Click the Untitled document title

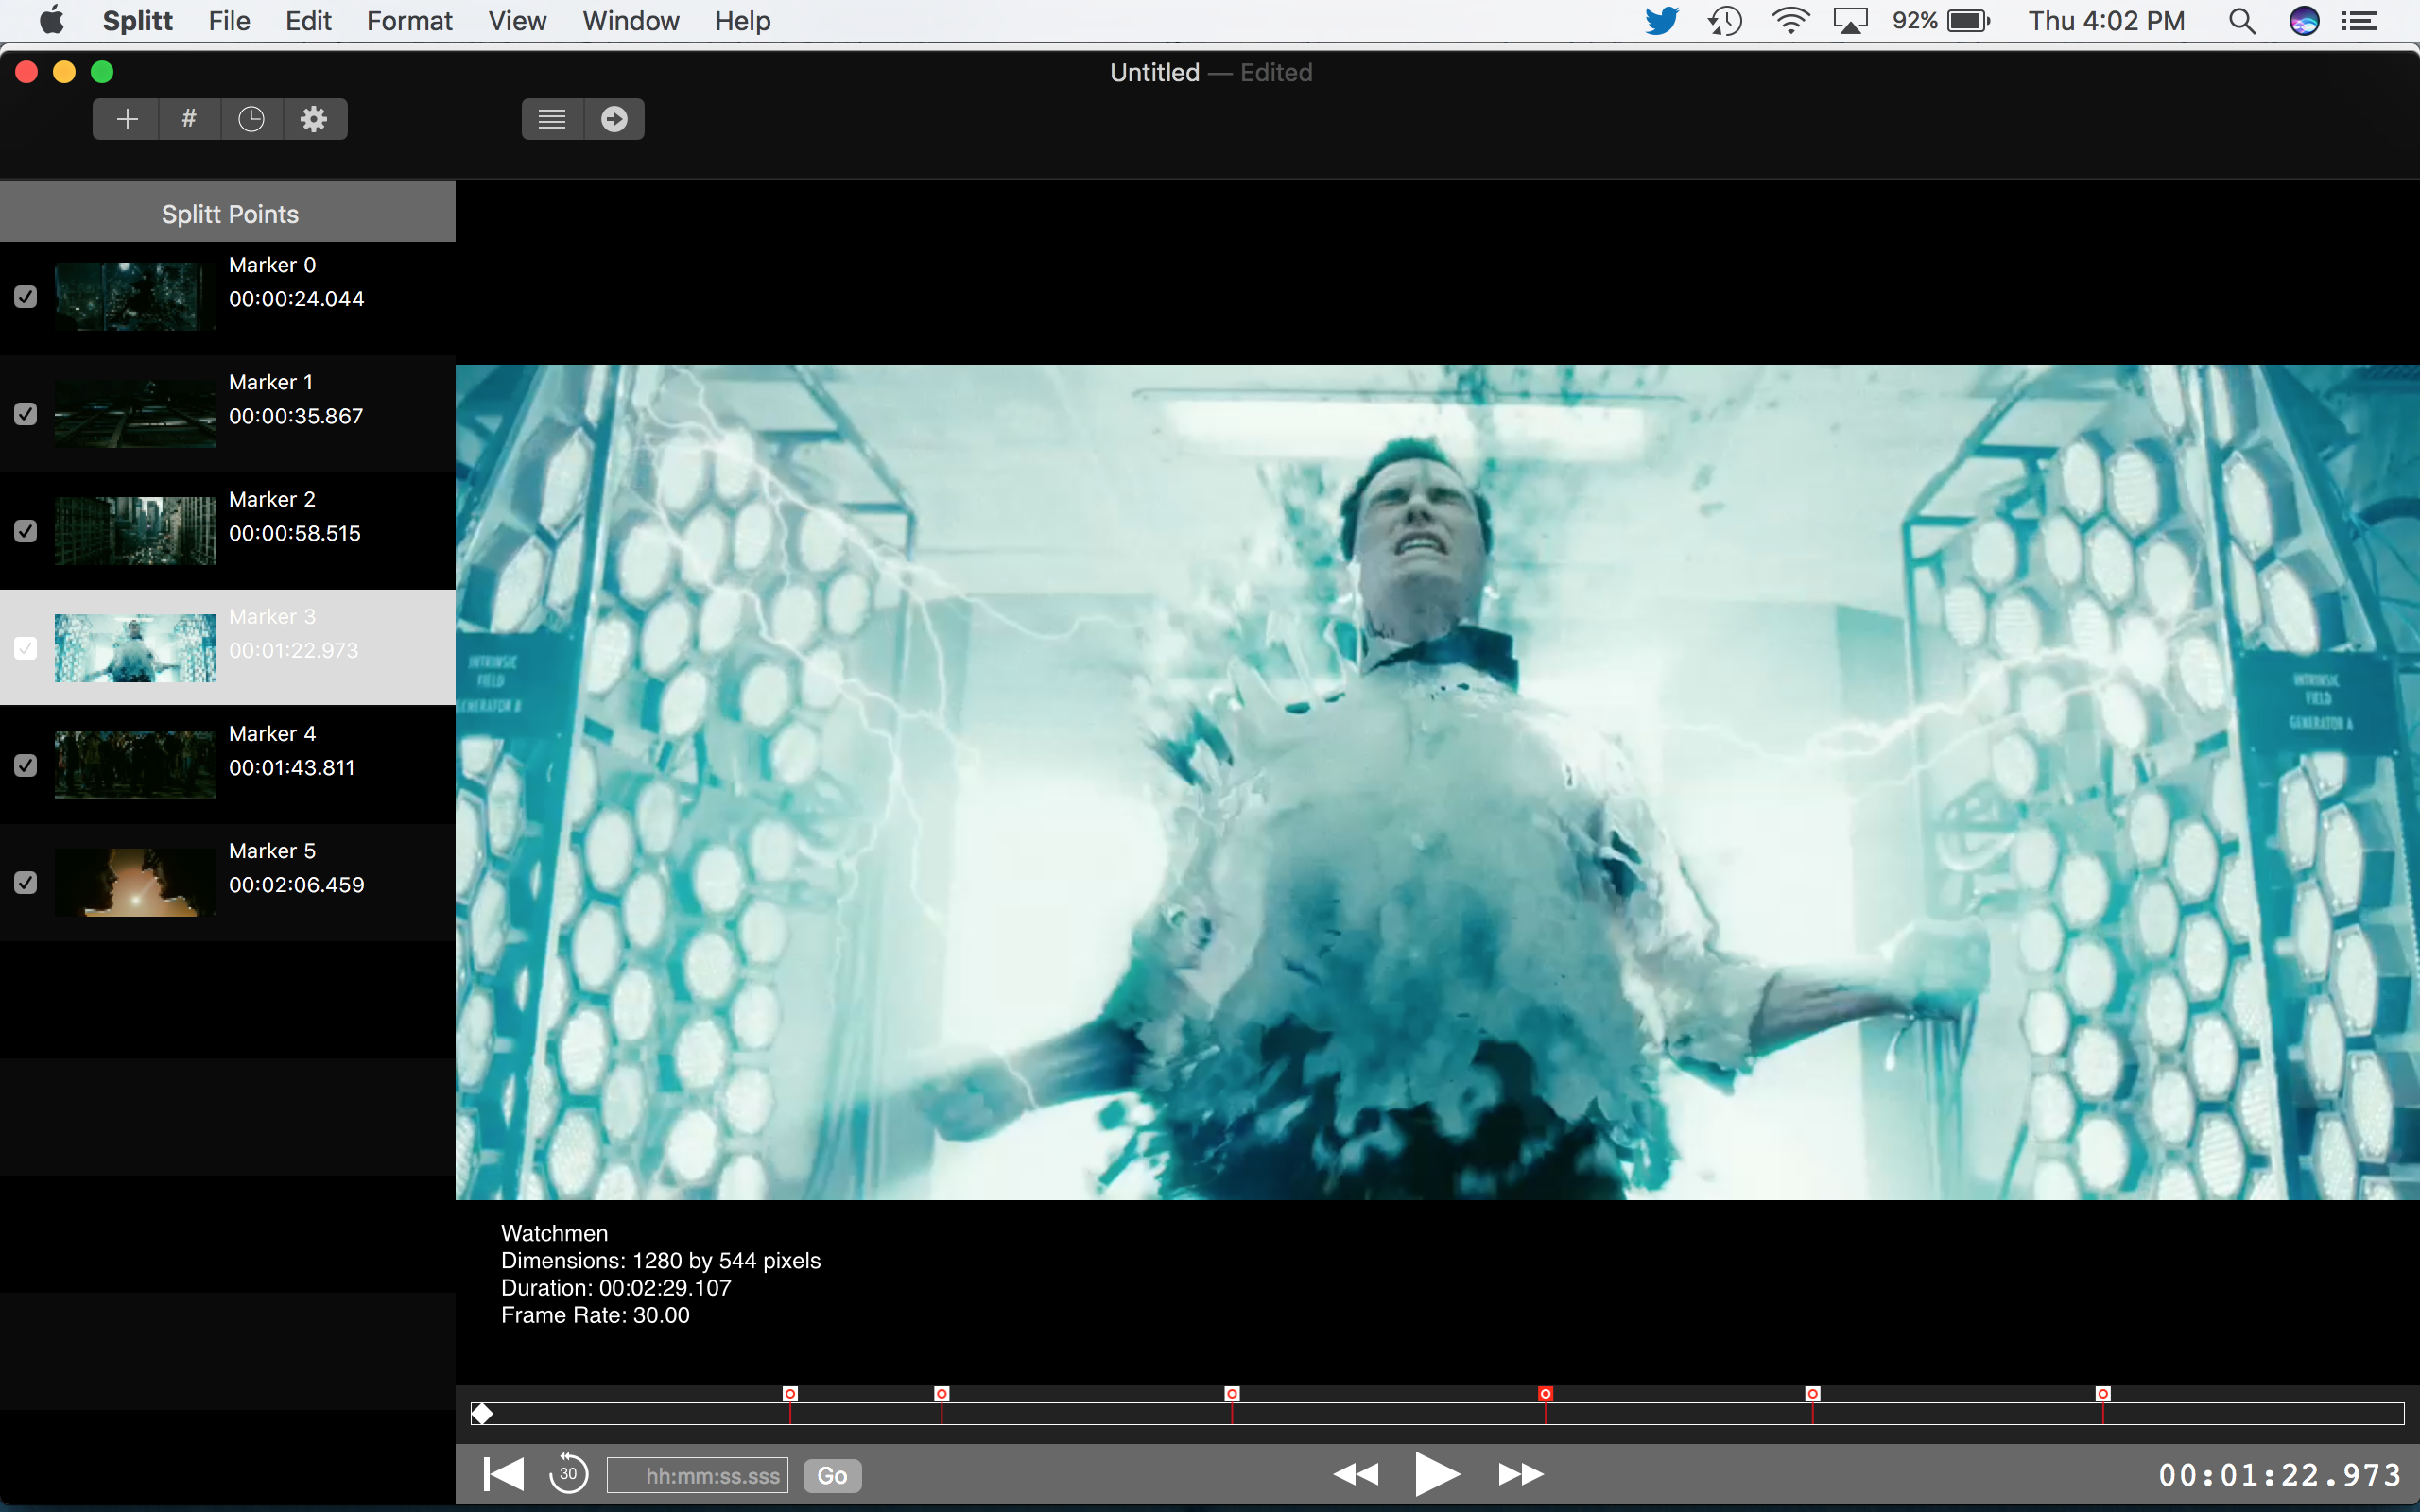tap(1154, 72)
